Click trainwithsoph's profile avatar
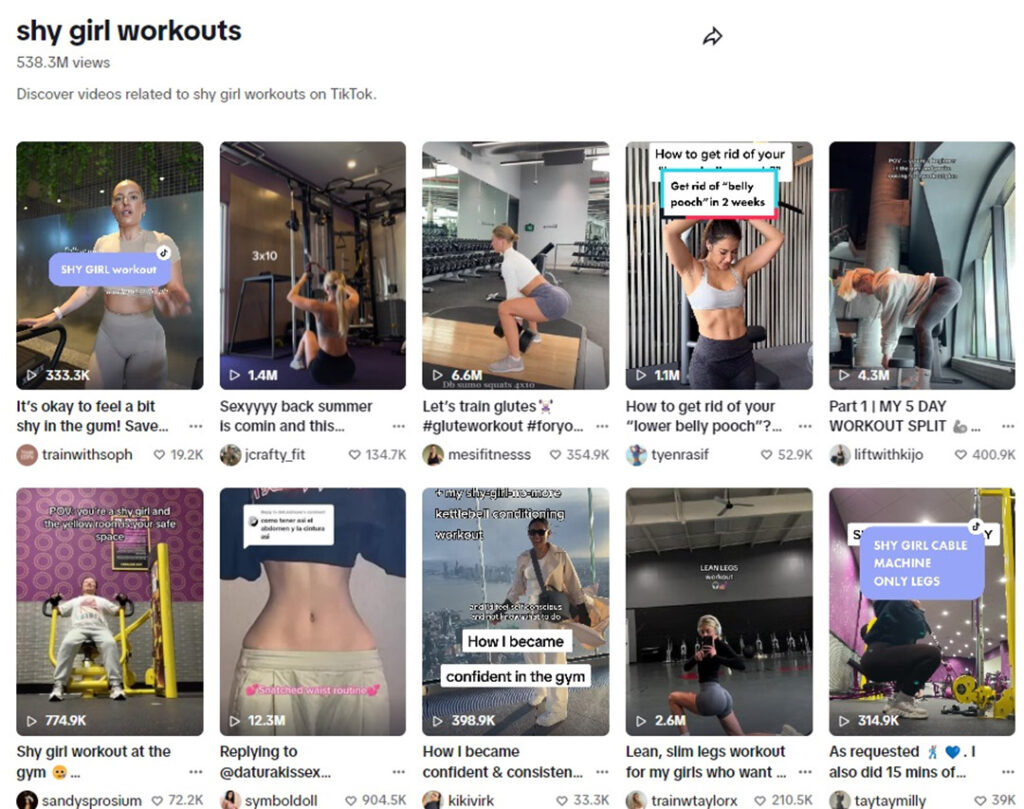 pos(27,454)
